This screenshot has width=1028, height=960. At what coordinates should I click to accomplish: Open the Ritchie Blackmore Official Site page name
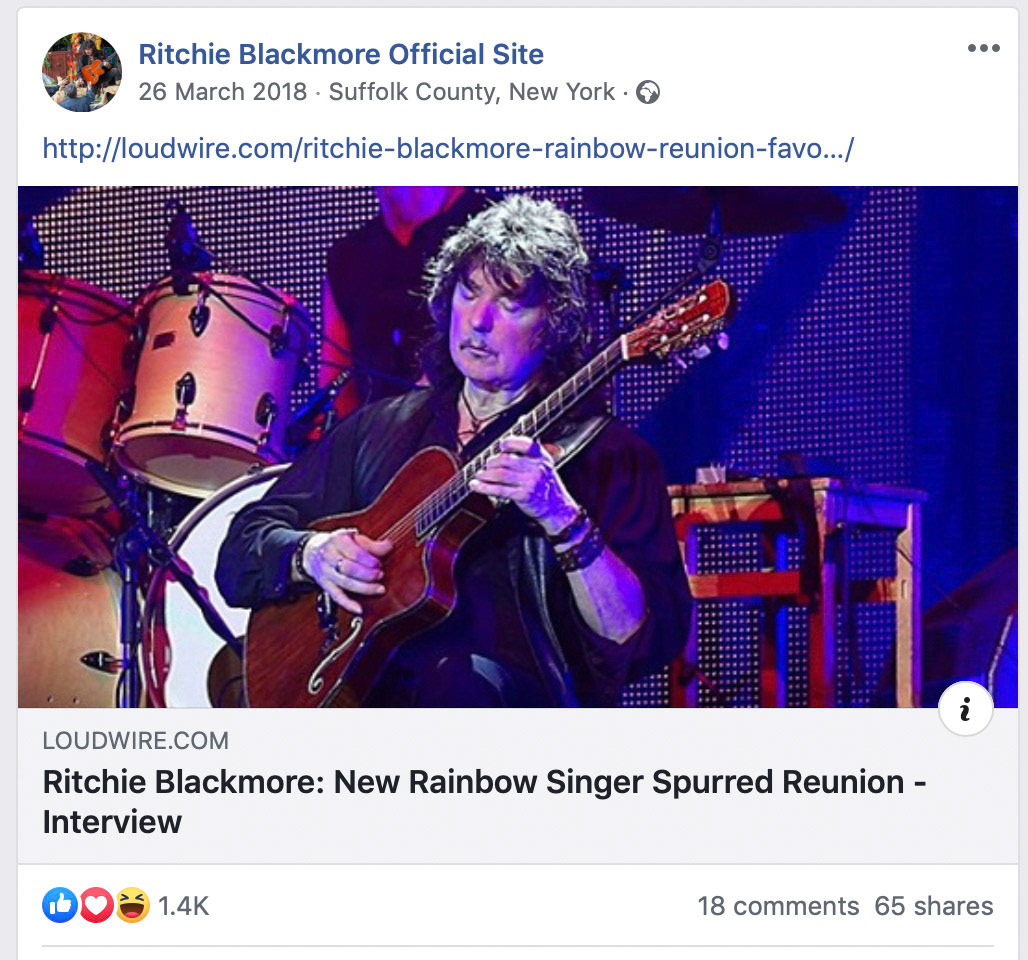pos(341,54)
